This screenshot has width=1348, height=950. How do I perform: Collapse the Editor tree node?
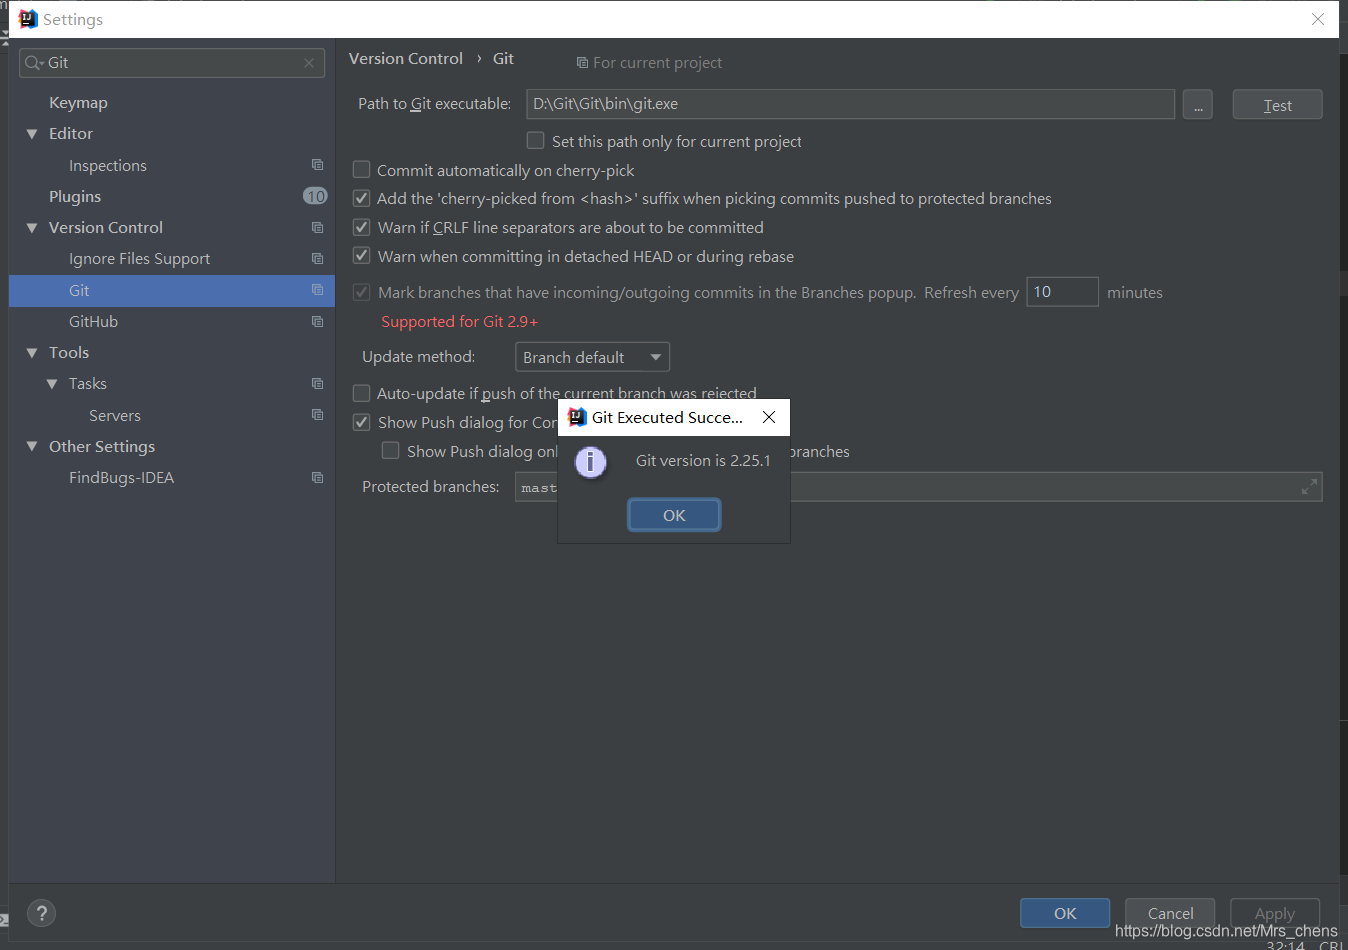[32, 134]
